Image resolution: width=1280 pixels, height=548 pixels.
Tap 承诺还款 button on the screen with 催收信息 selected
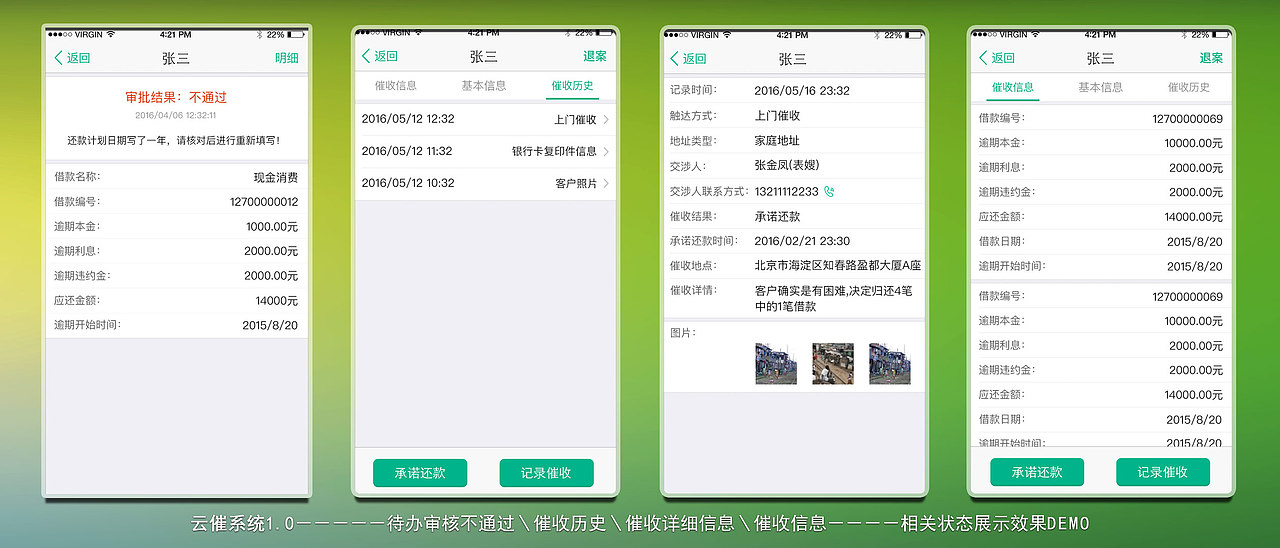[x=1037, y=472]
